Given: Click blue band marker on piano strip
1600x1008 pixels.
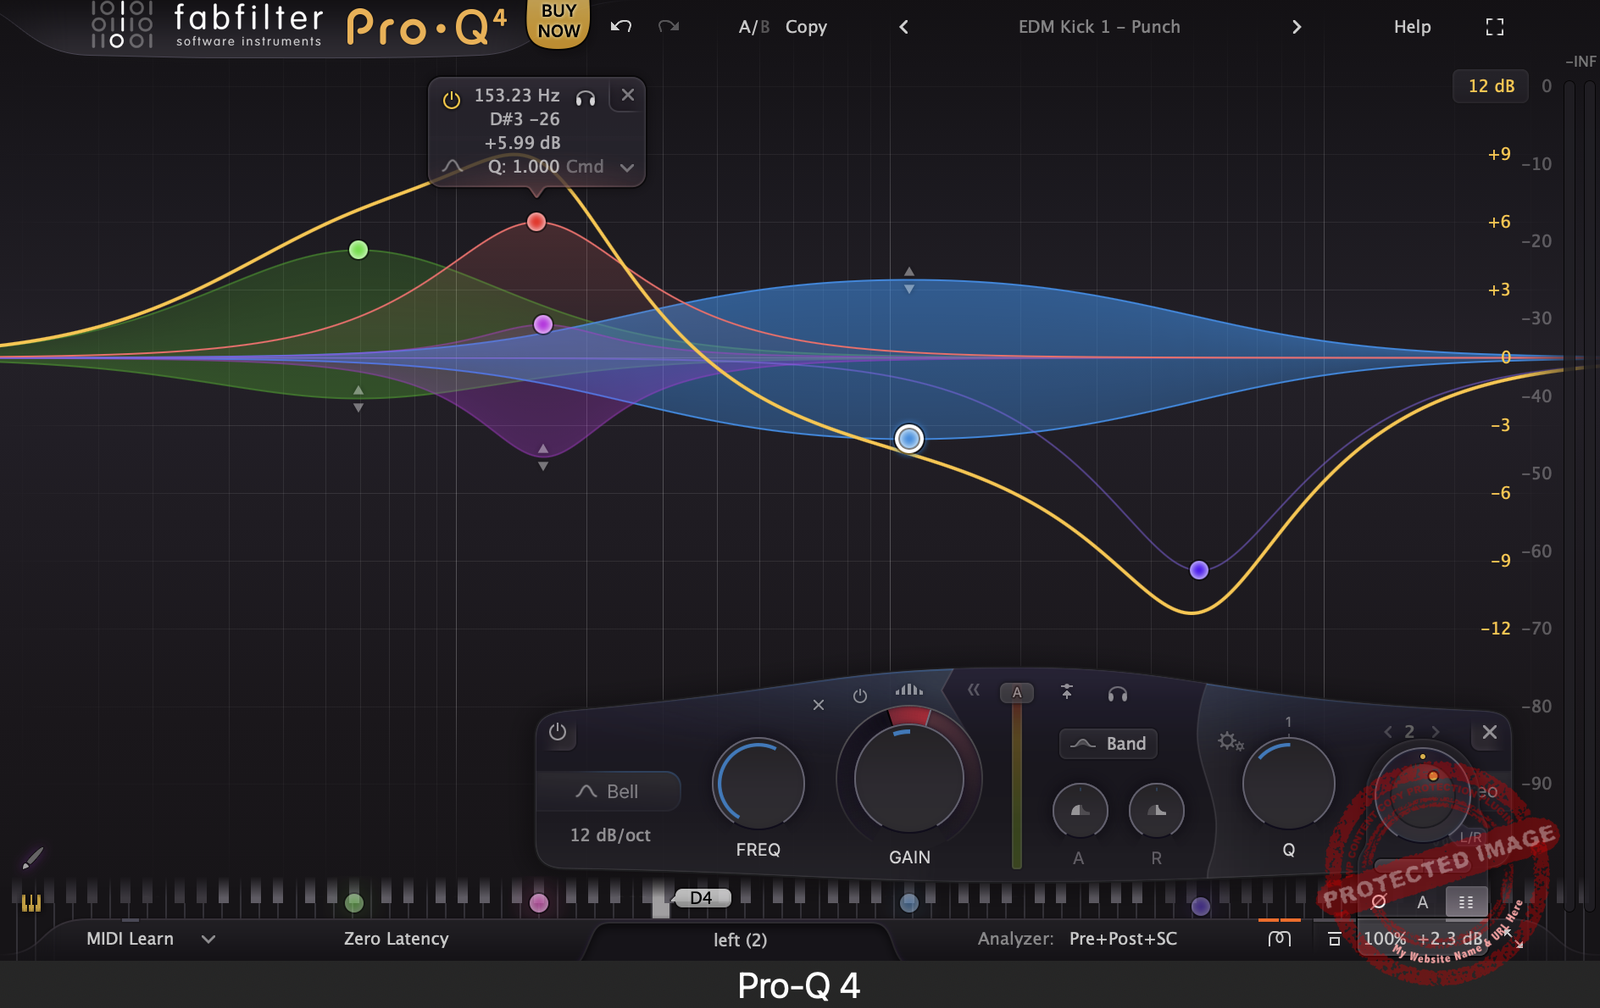Looking at the screenshot, I should (x=909, y=904).
